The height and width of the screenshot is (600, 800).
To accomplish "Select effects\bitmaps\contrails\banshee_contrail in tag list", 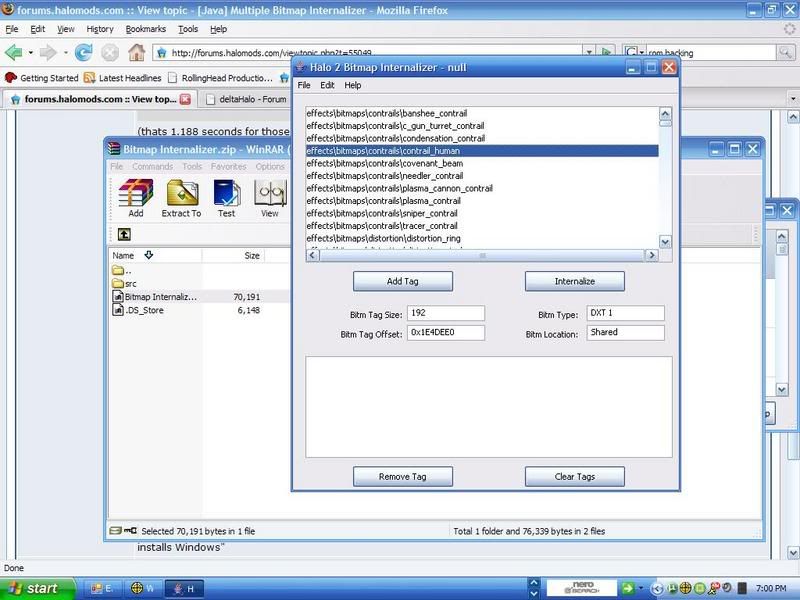I will tap(482, 113).
